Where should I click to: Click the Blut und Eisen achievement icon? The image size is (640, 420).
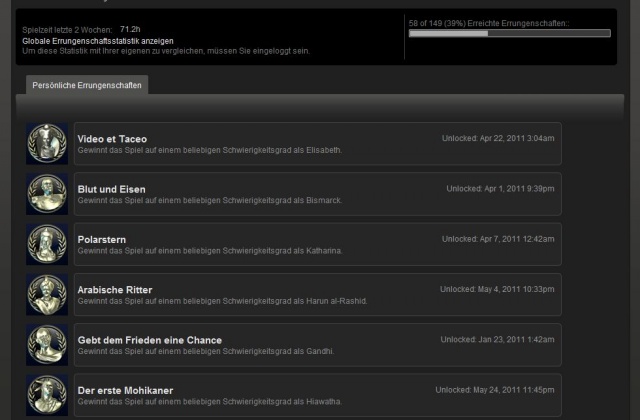point(46,194)
